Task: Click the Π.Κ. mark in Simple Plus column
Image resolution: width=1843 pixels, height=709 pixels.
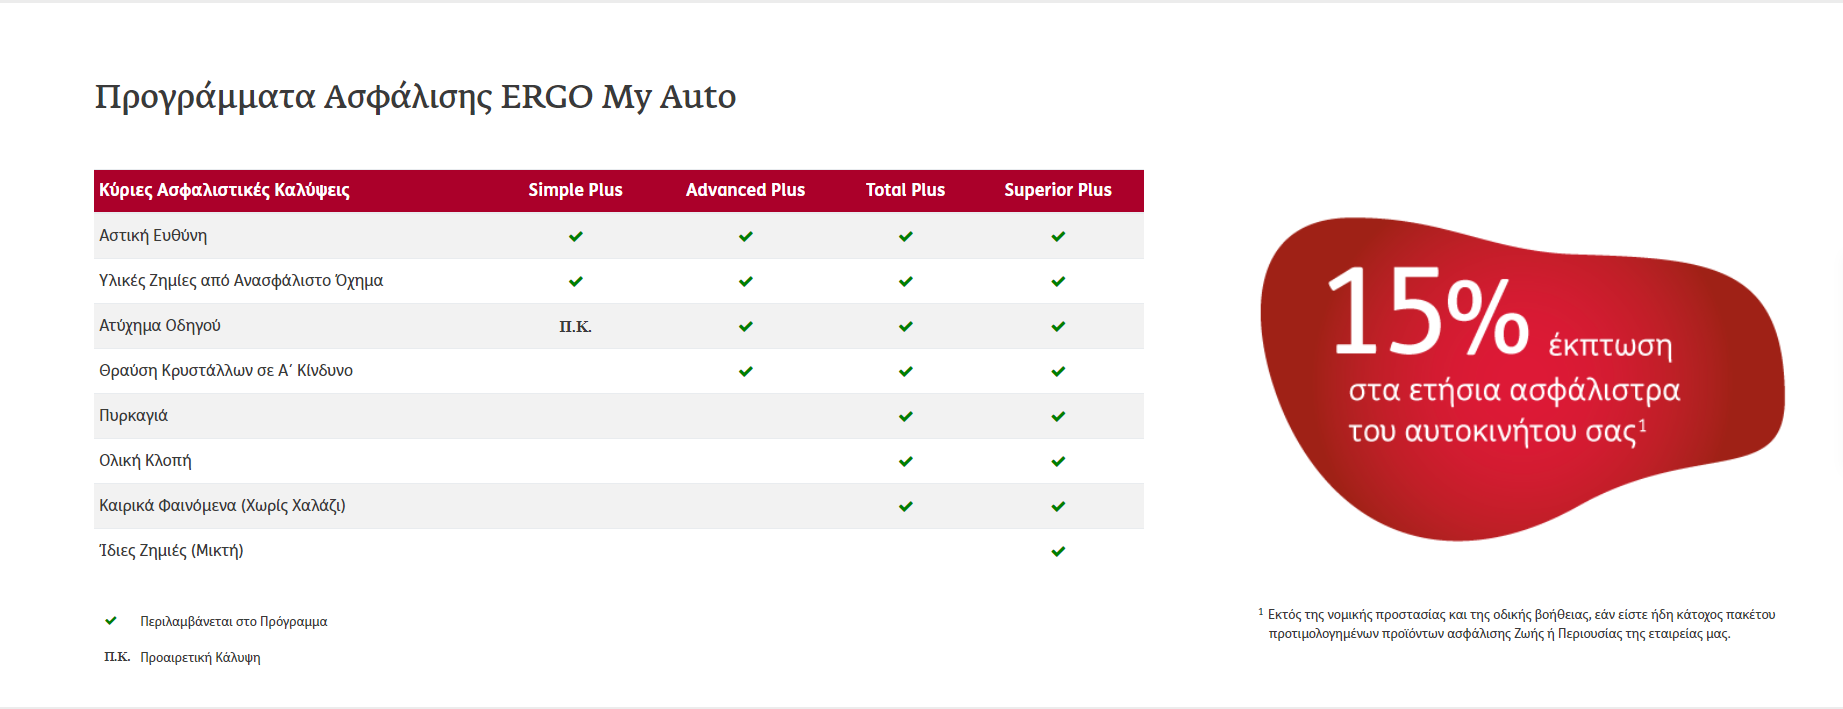Action: 575,327
